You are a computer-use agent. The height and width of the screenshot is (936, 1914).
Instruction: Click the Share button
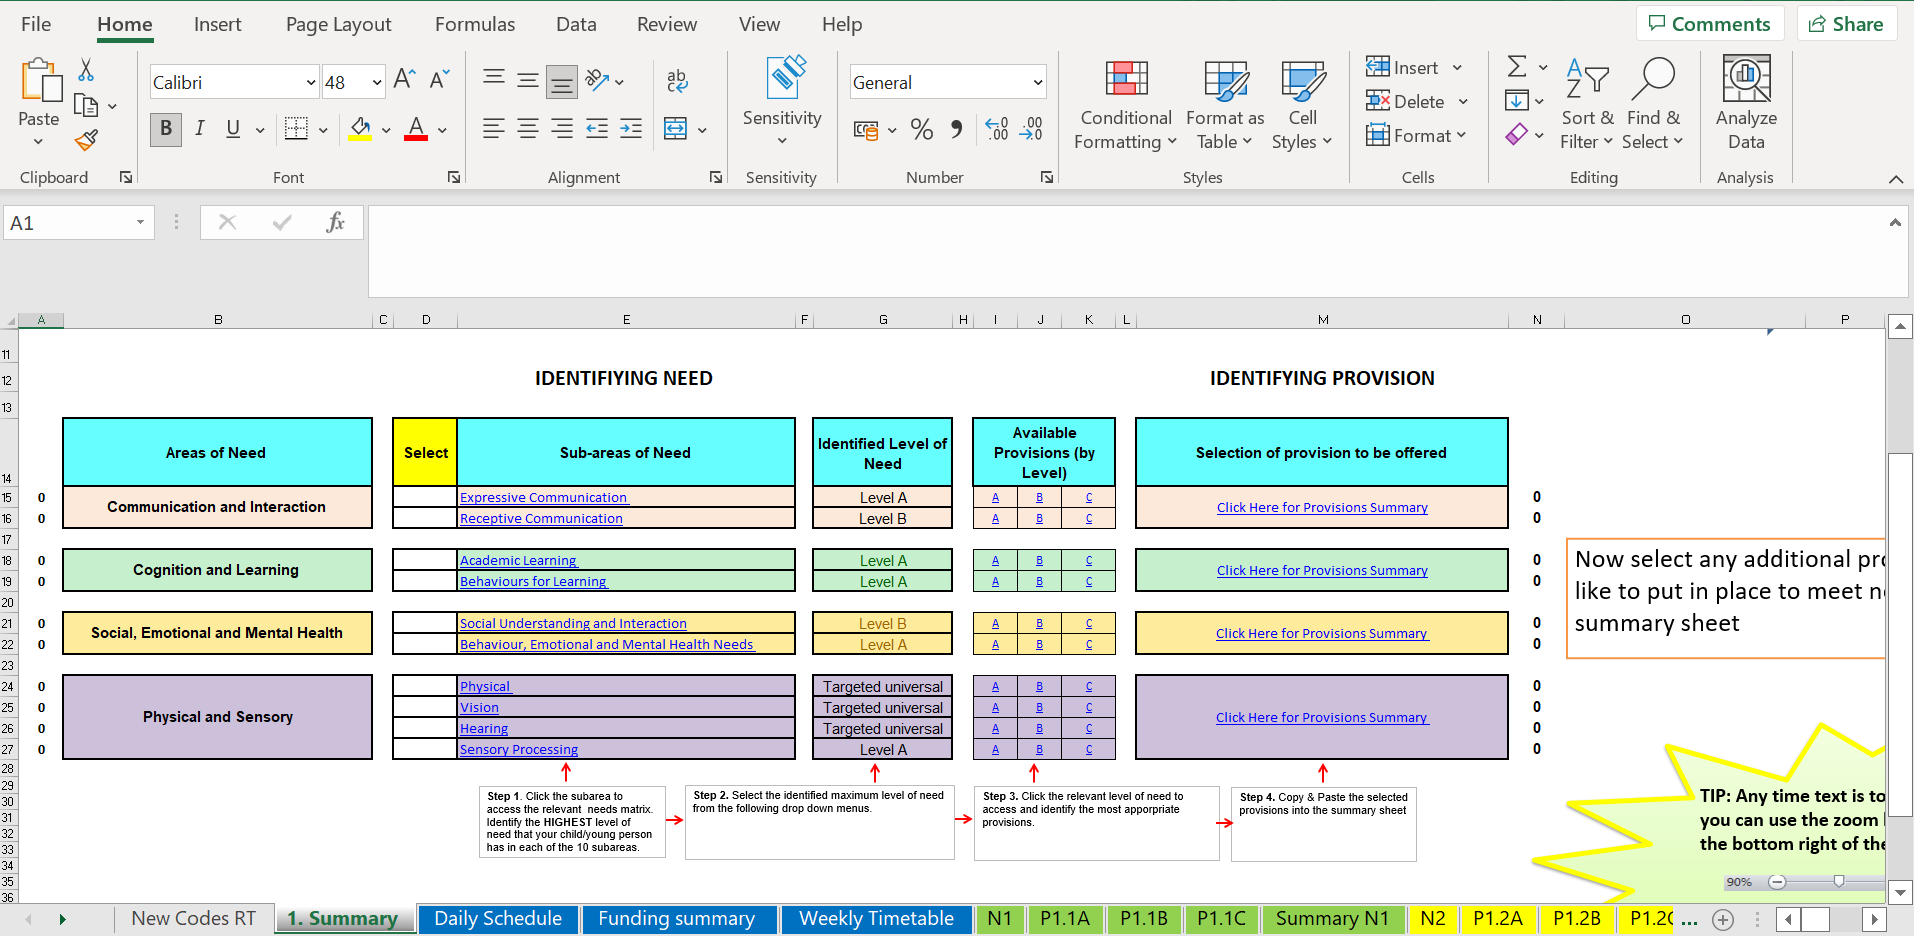tap(1846, 25)
